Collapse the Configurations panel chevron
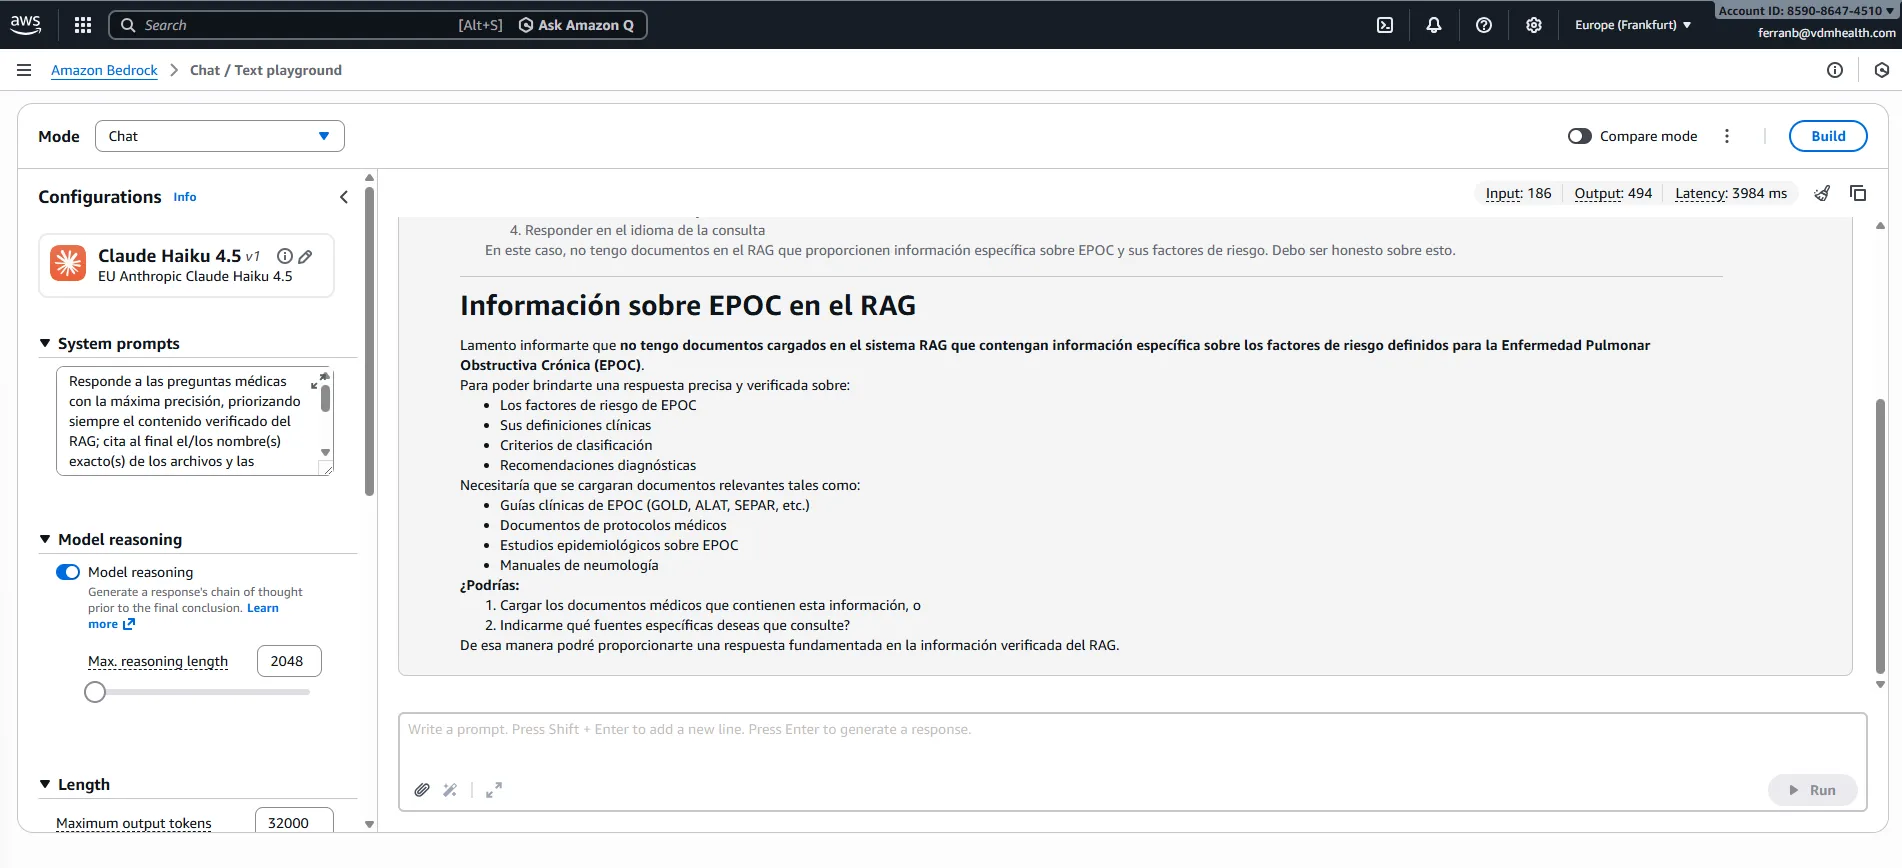 344,197
